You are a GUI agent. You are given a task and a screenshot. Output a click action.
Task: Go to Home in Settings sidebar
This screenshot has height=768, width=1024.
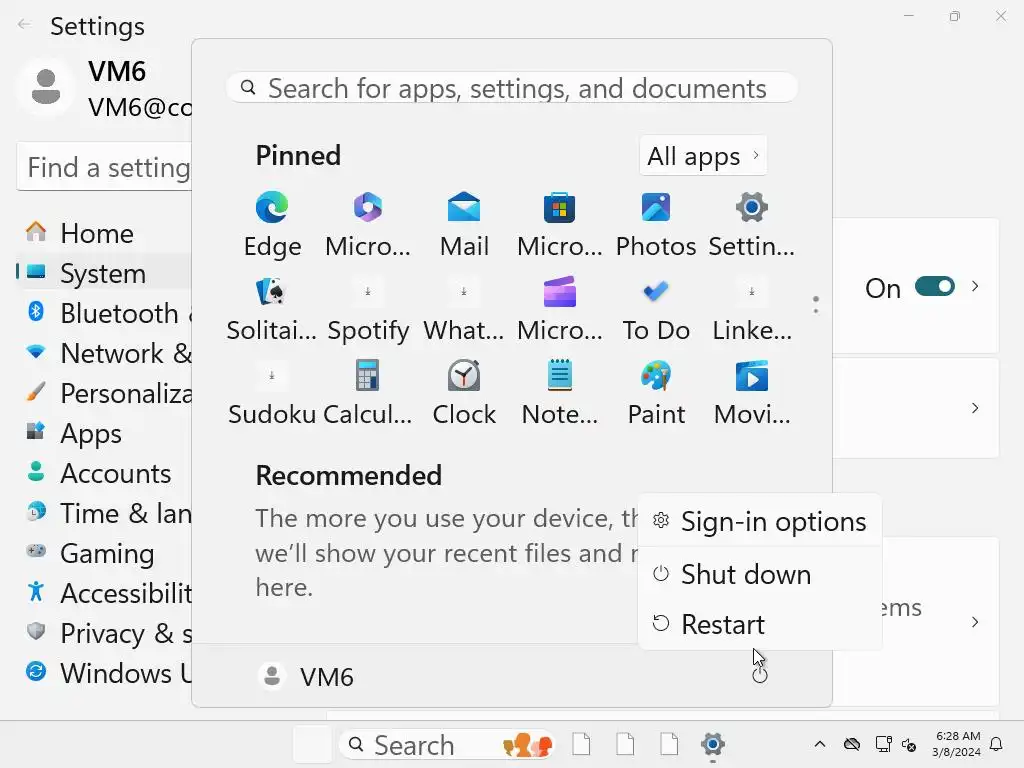point(104,233)
